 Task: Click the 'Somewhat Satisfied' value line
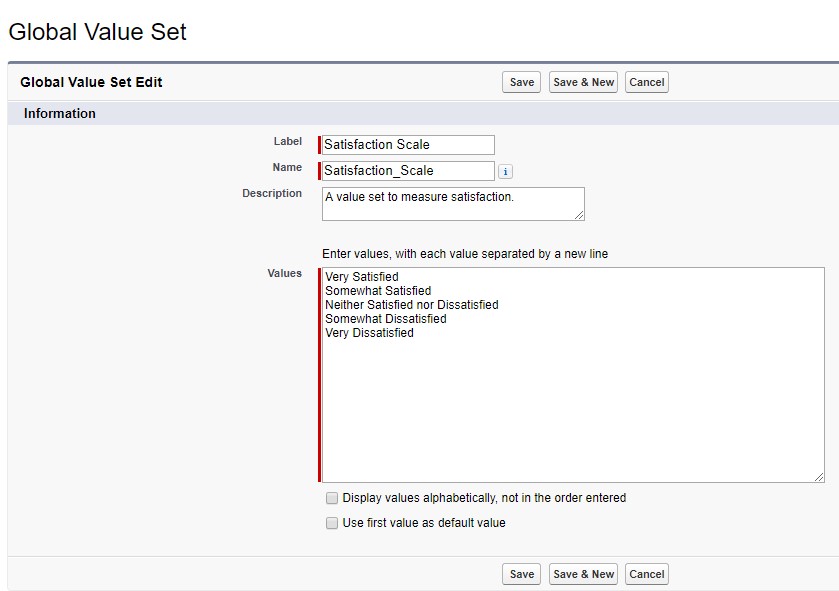point(378,290)
